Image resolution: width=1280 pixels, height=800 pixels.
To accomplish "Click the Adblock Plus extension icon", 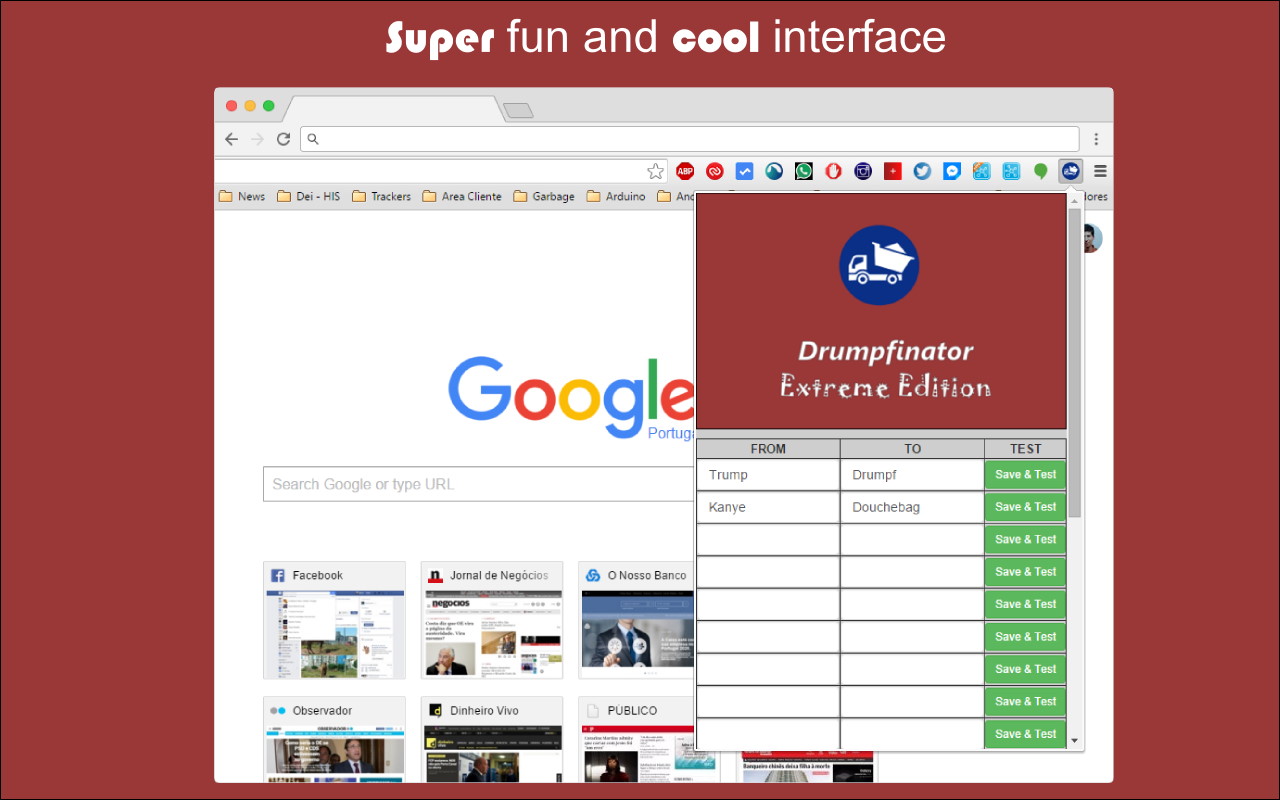I will coord(685,171).
